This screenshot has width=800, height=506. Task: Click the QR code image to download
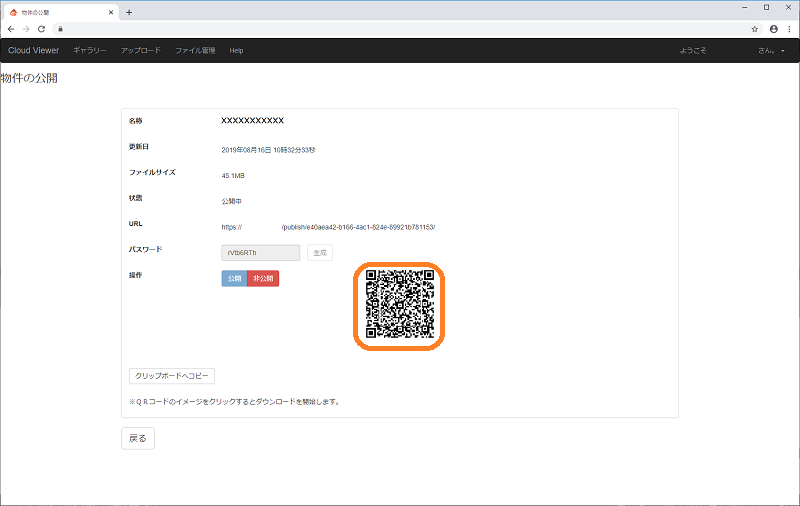click(x=400, y=304)
